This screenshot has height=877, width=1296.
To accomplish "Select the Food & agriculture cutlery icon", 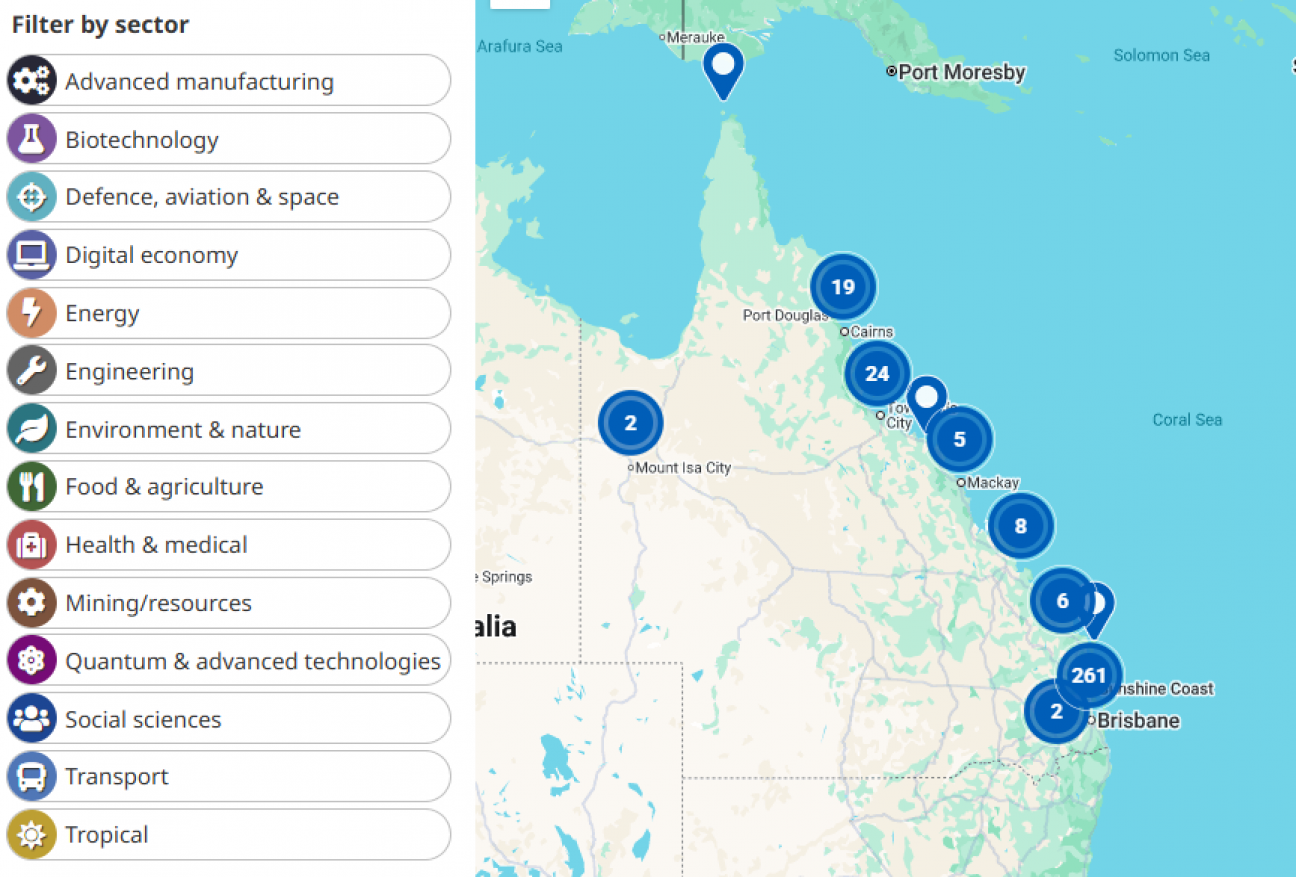I will coord(32,487).
